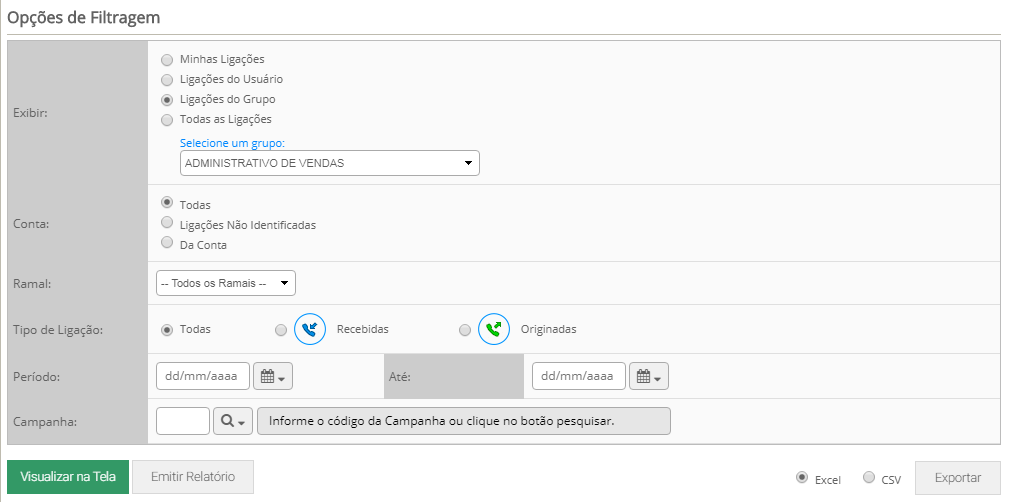This screenshot has width=1009, height=502.
Task: Select the Recebidas call type radio
Action: pyautogui.click(x=281, y=330)
